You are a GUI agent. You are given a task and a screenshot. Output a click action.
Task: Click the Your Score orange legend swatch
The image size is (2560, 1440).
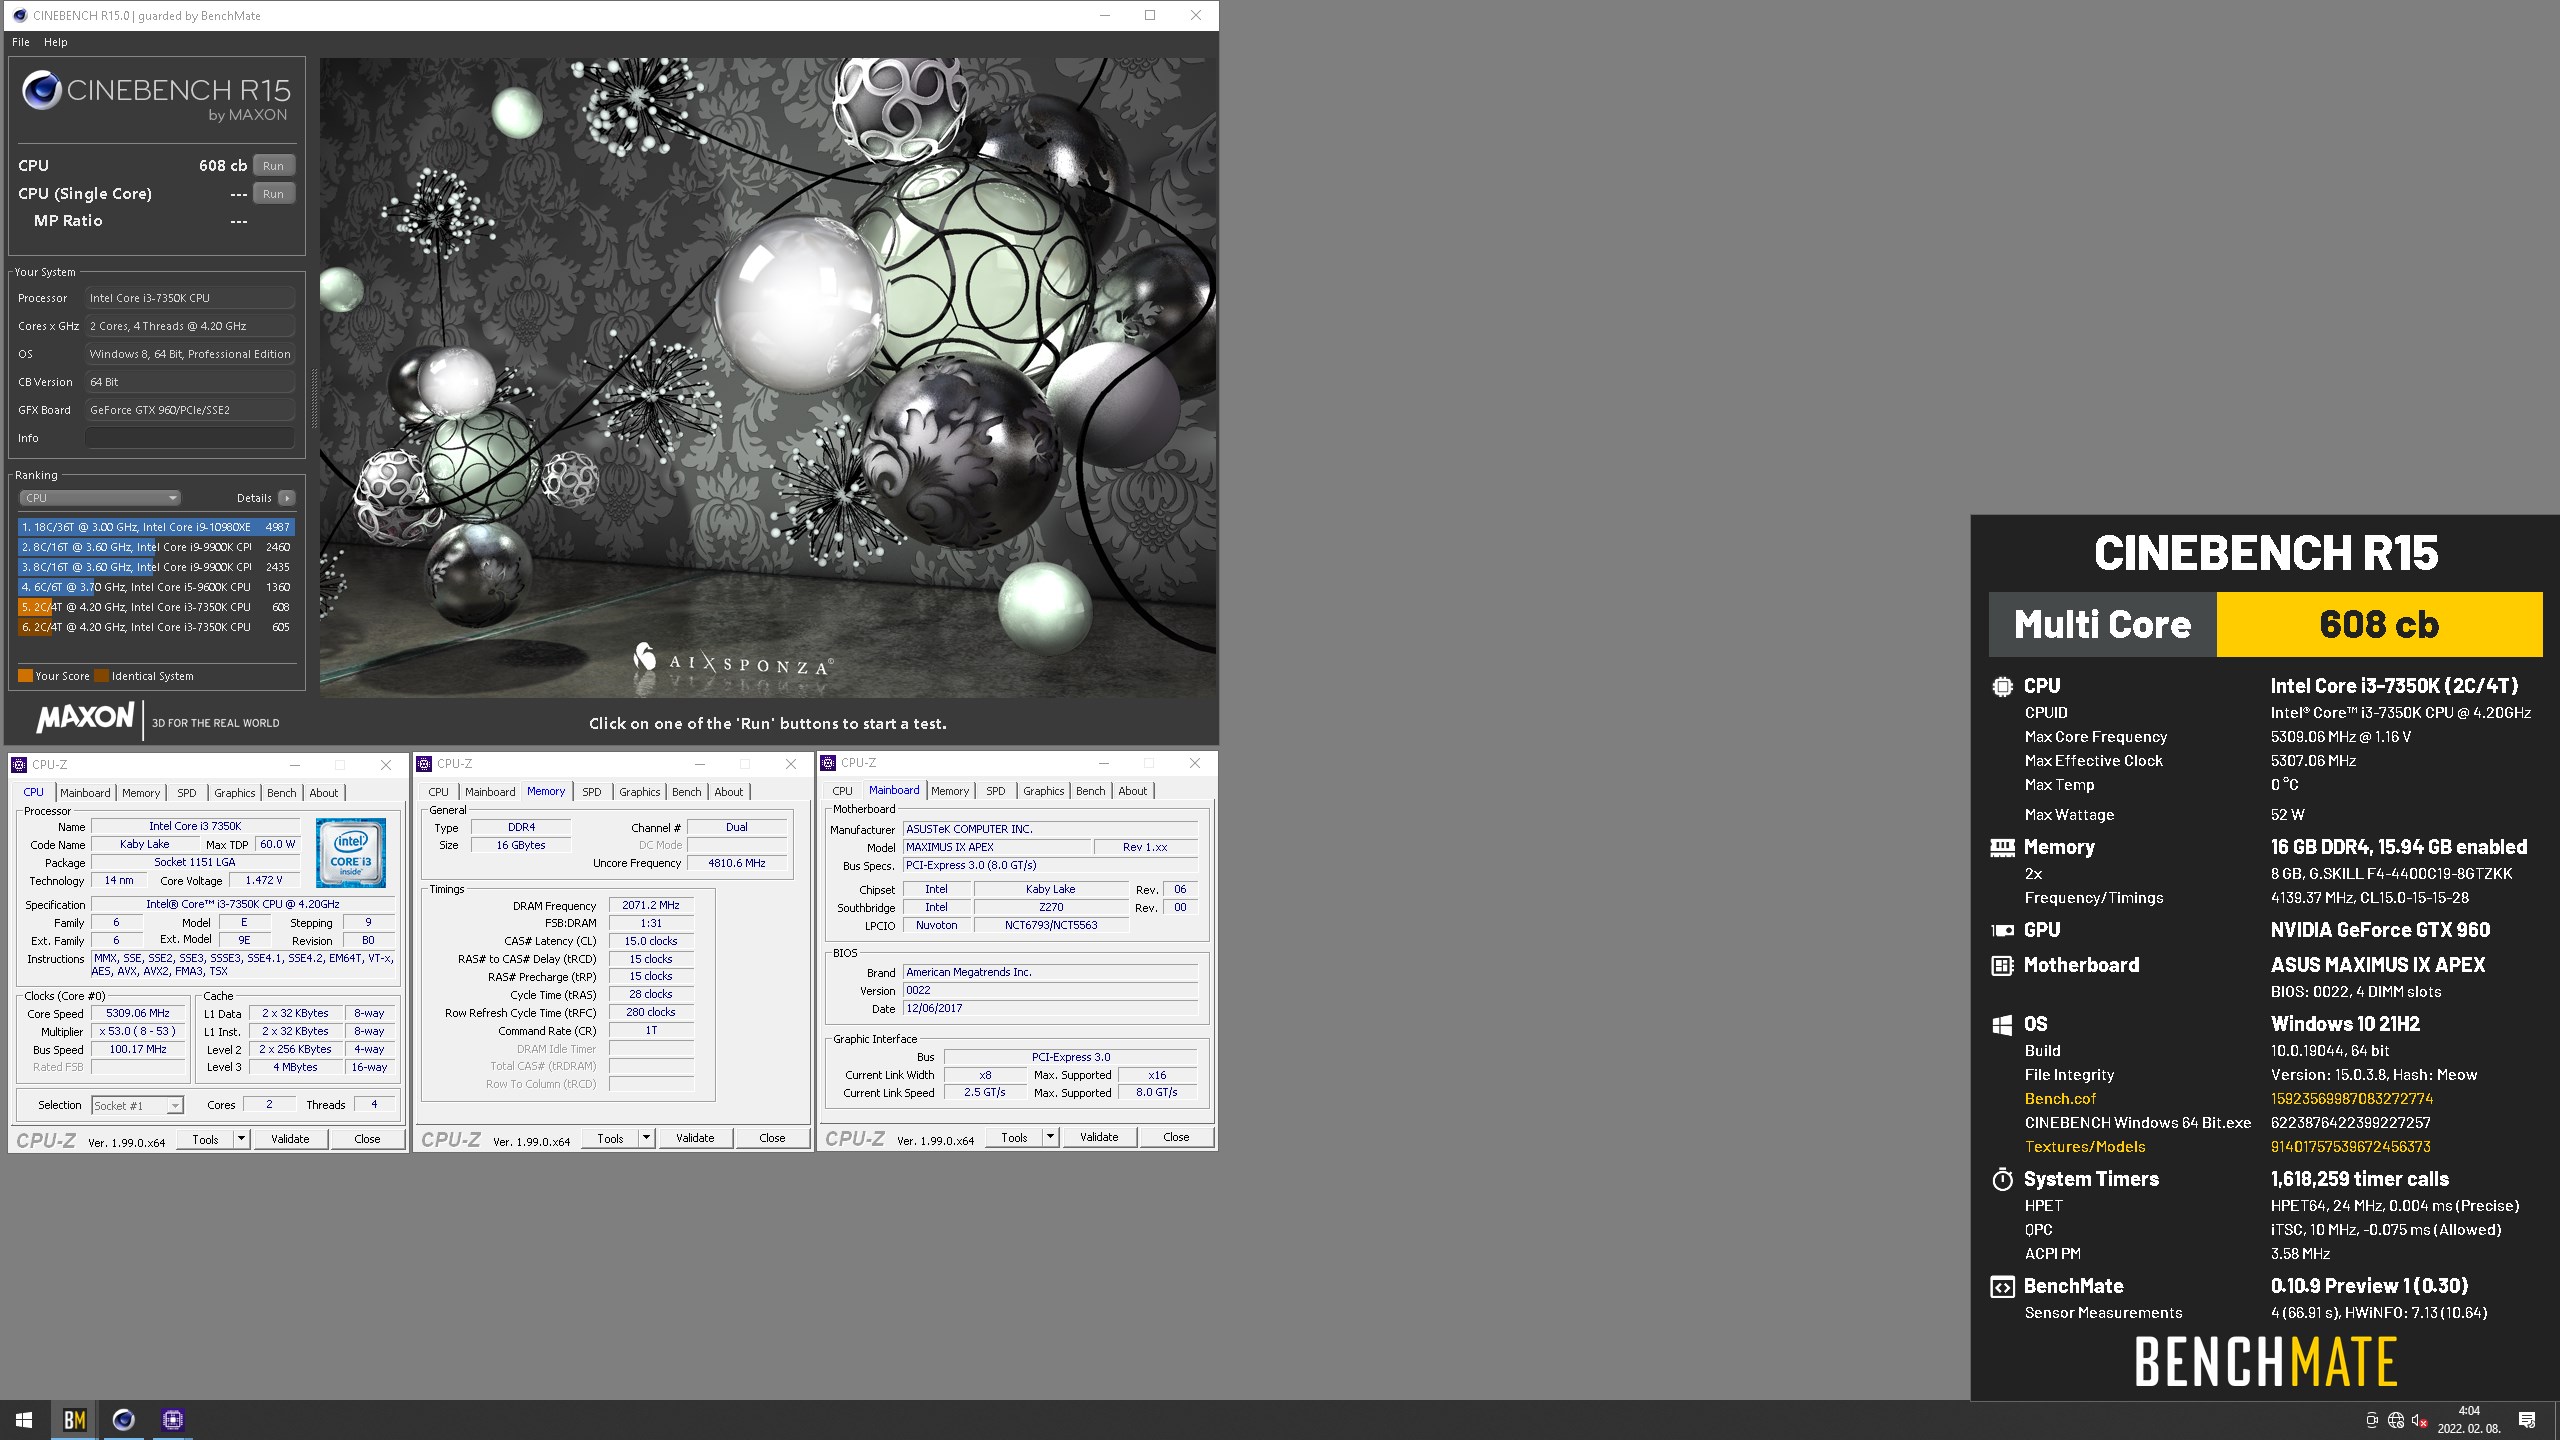point(26,676)
